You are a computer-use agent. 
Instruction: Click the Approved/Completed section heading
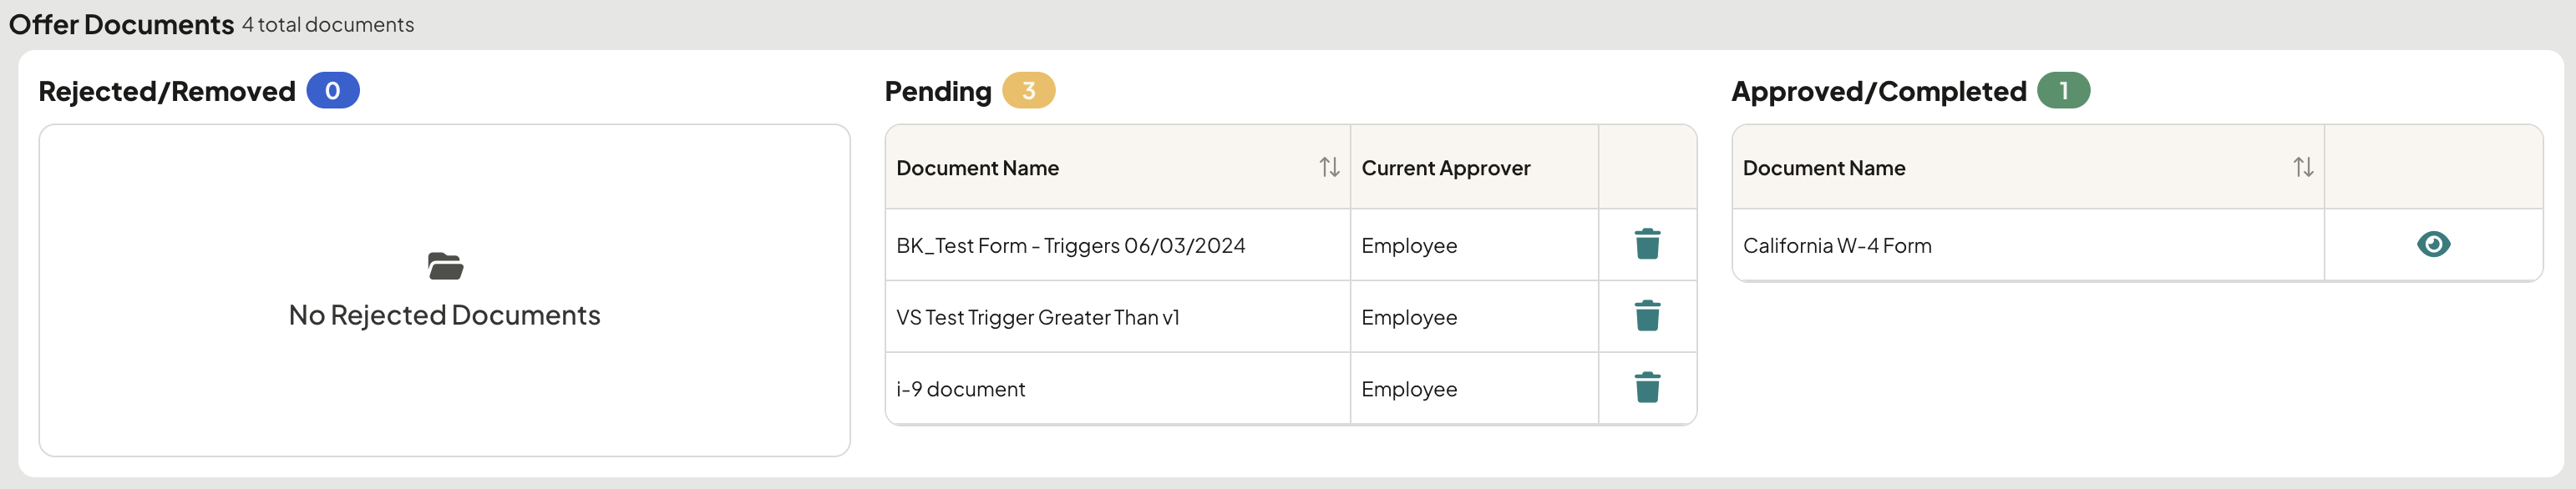(1878, 91)
